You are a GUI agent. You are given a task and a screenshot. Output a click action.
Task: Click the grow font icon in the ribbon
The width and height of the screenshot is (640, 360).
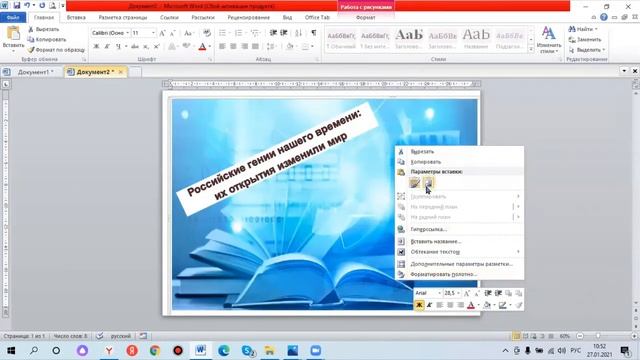[162, 33]
